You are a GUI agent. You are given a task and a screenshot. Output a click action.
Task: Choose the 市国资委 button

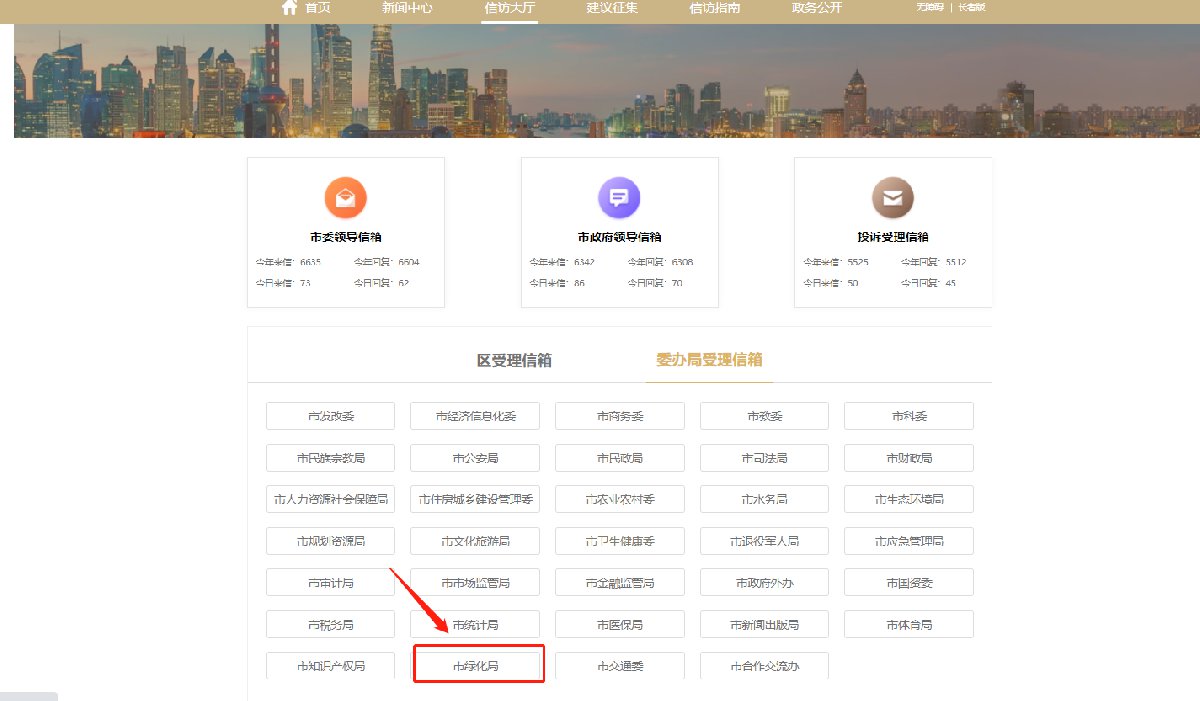coord(909,583)
